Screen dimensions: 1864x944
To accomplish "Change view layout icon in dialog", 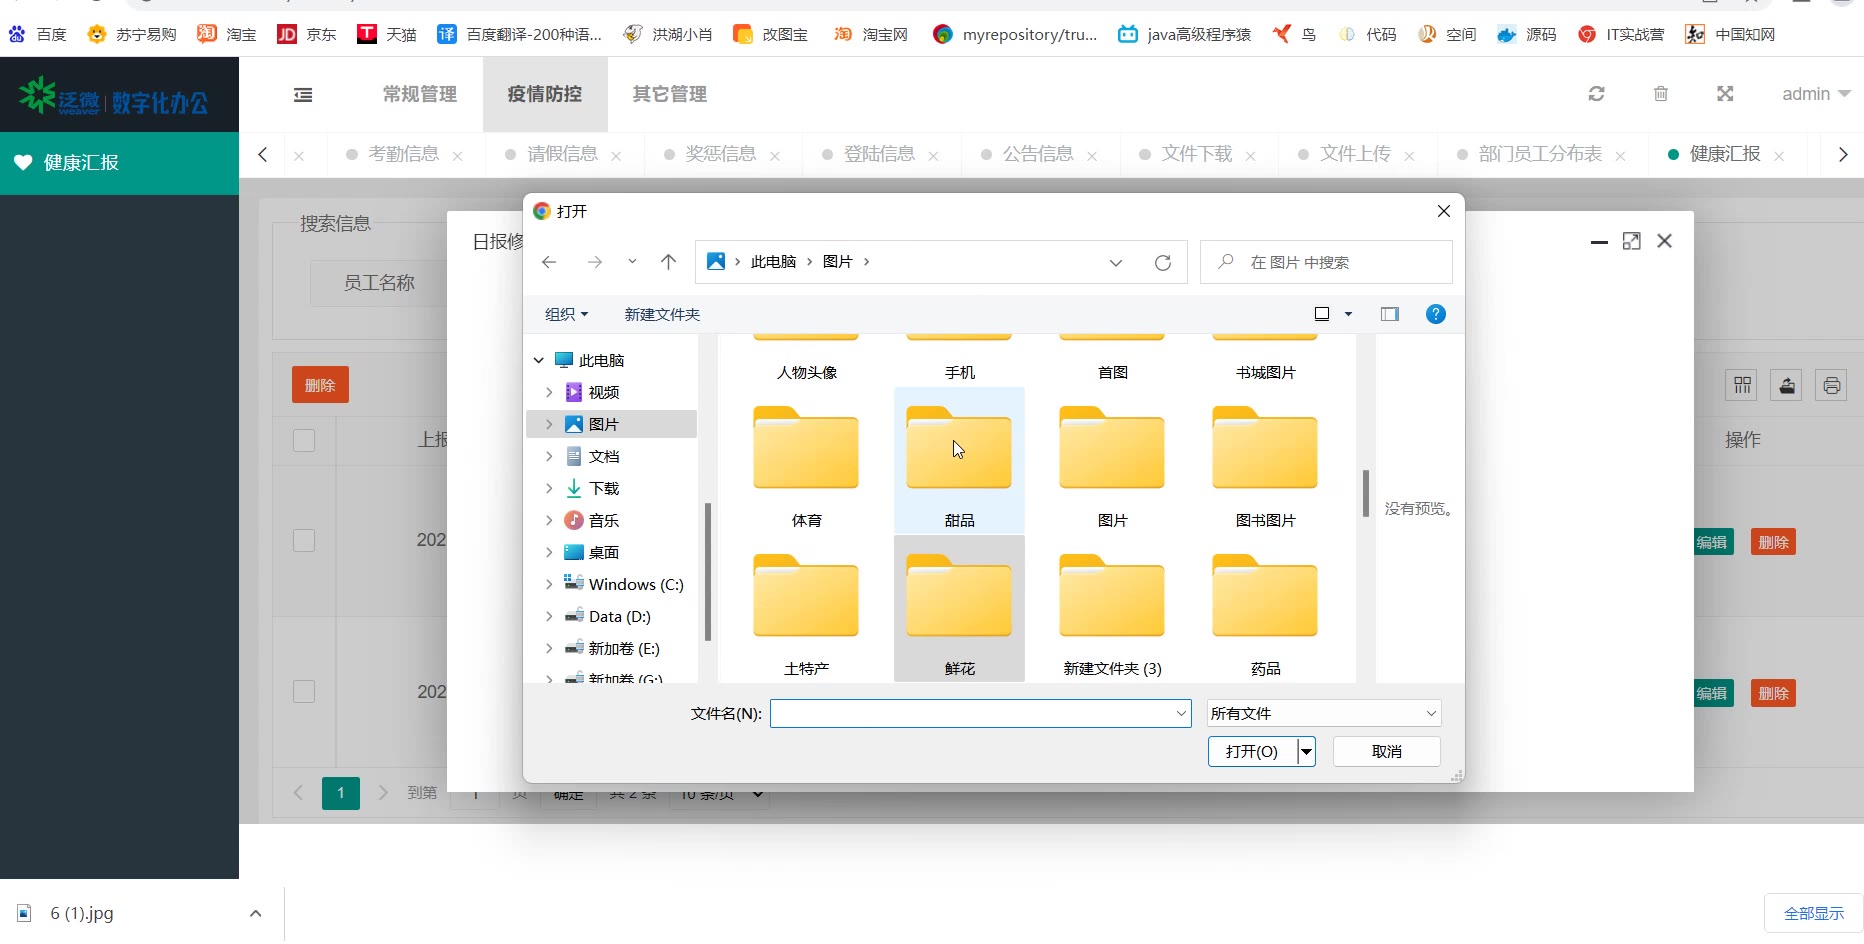I will [1322, 314].
